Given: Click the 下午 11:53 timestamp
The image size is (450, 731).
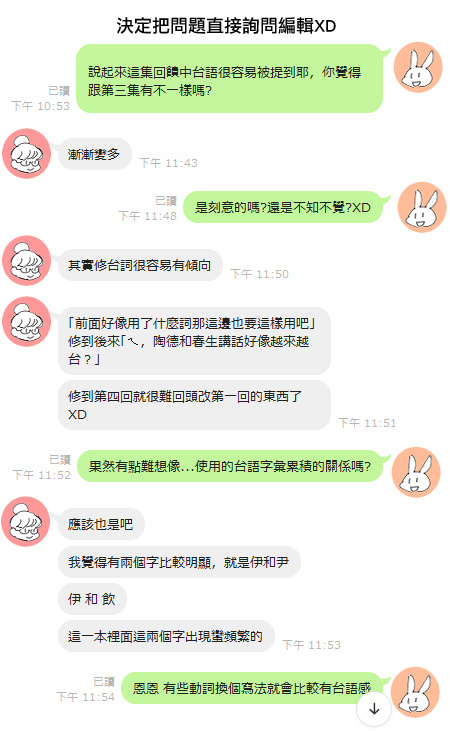Looking at the screenshot, I should pyautogui.click(x=312, y=645).
